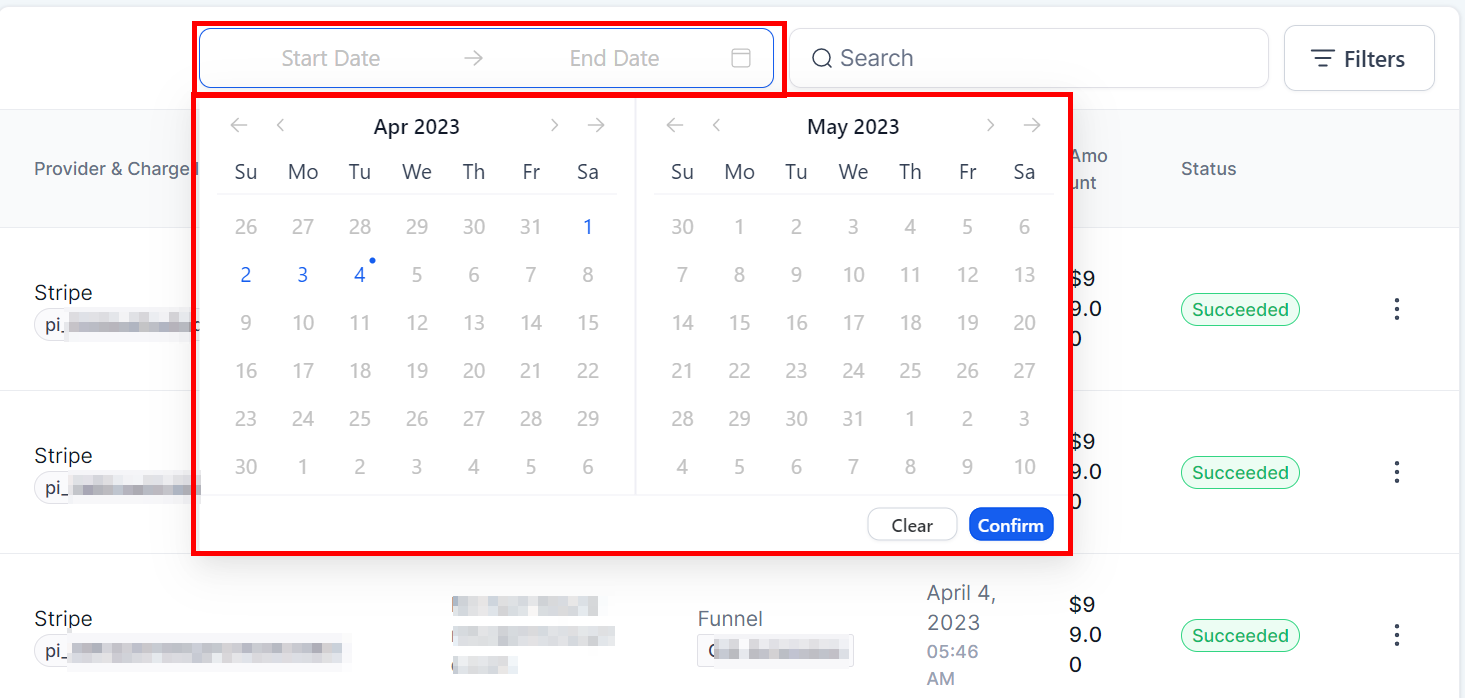Open actions menu for first Stripe transaction
This screenshot has height=698, width=1465.
(x=1397, y=309)
